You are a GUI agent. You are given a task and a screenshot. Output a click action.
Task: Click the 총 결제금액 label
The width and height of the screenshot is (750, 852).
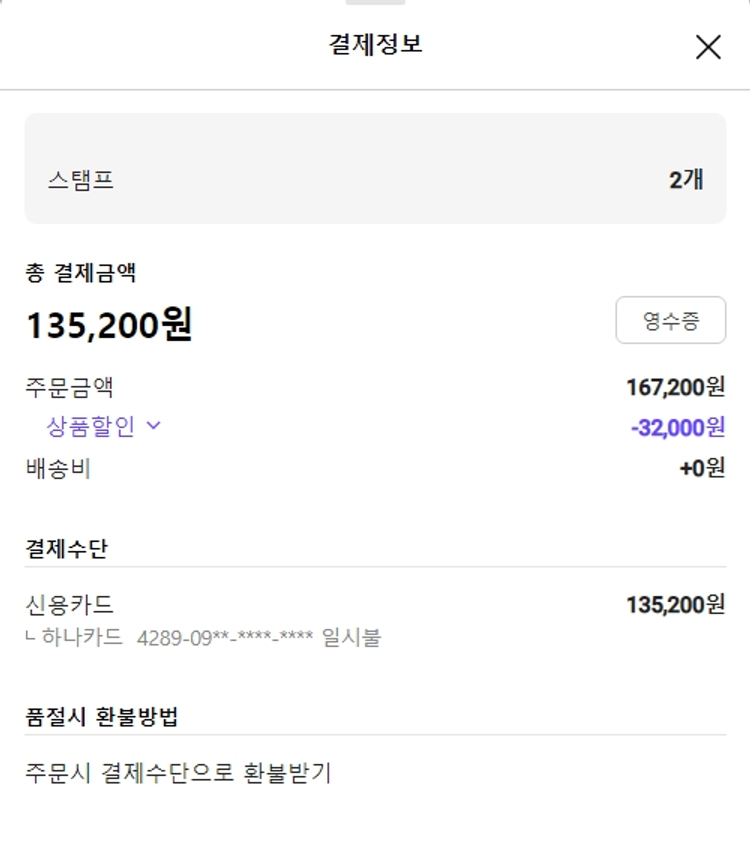tap(81, 271)
